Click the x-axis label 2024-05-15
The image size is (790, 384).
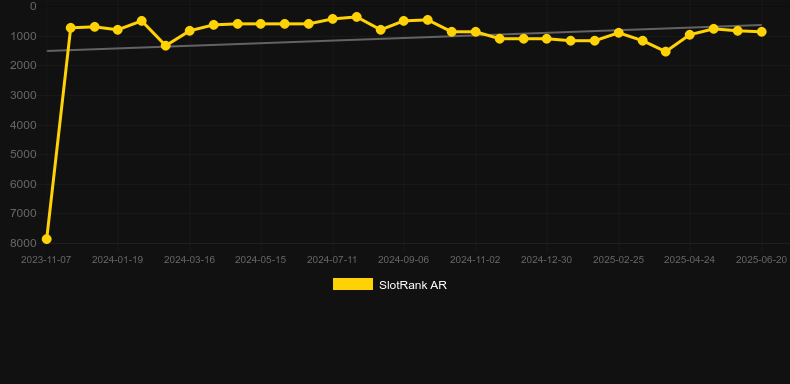[x=260, y=260]
